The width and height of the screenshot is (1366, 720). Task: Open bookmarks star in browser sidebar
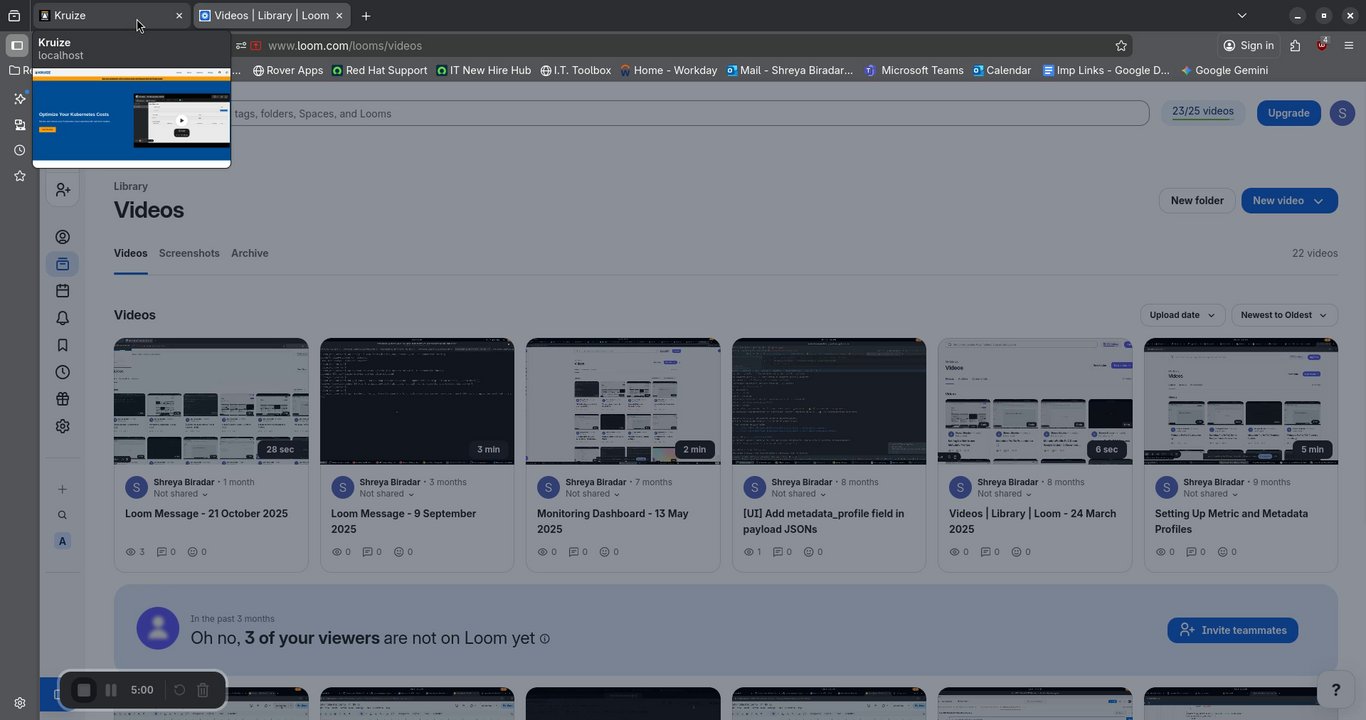click(x=19, y=176)
